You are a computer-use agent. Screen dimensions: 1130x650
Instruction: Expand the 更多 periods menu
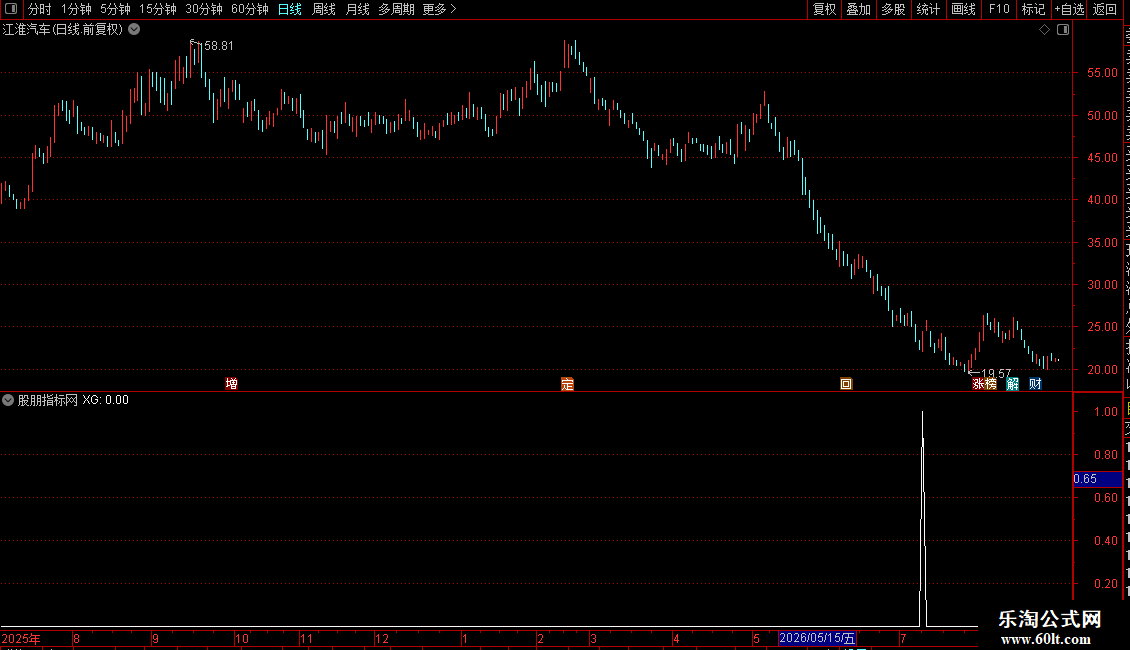tap(439, 9)
